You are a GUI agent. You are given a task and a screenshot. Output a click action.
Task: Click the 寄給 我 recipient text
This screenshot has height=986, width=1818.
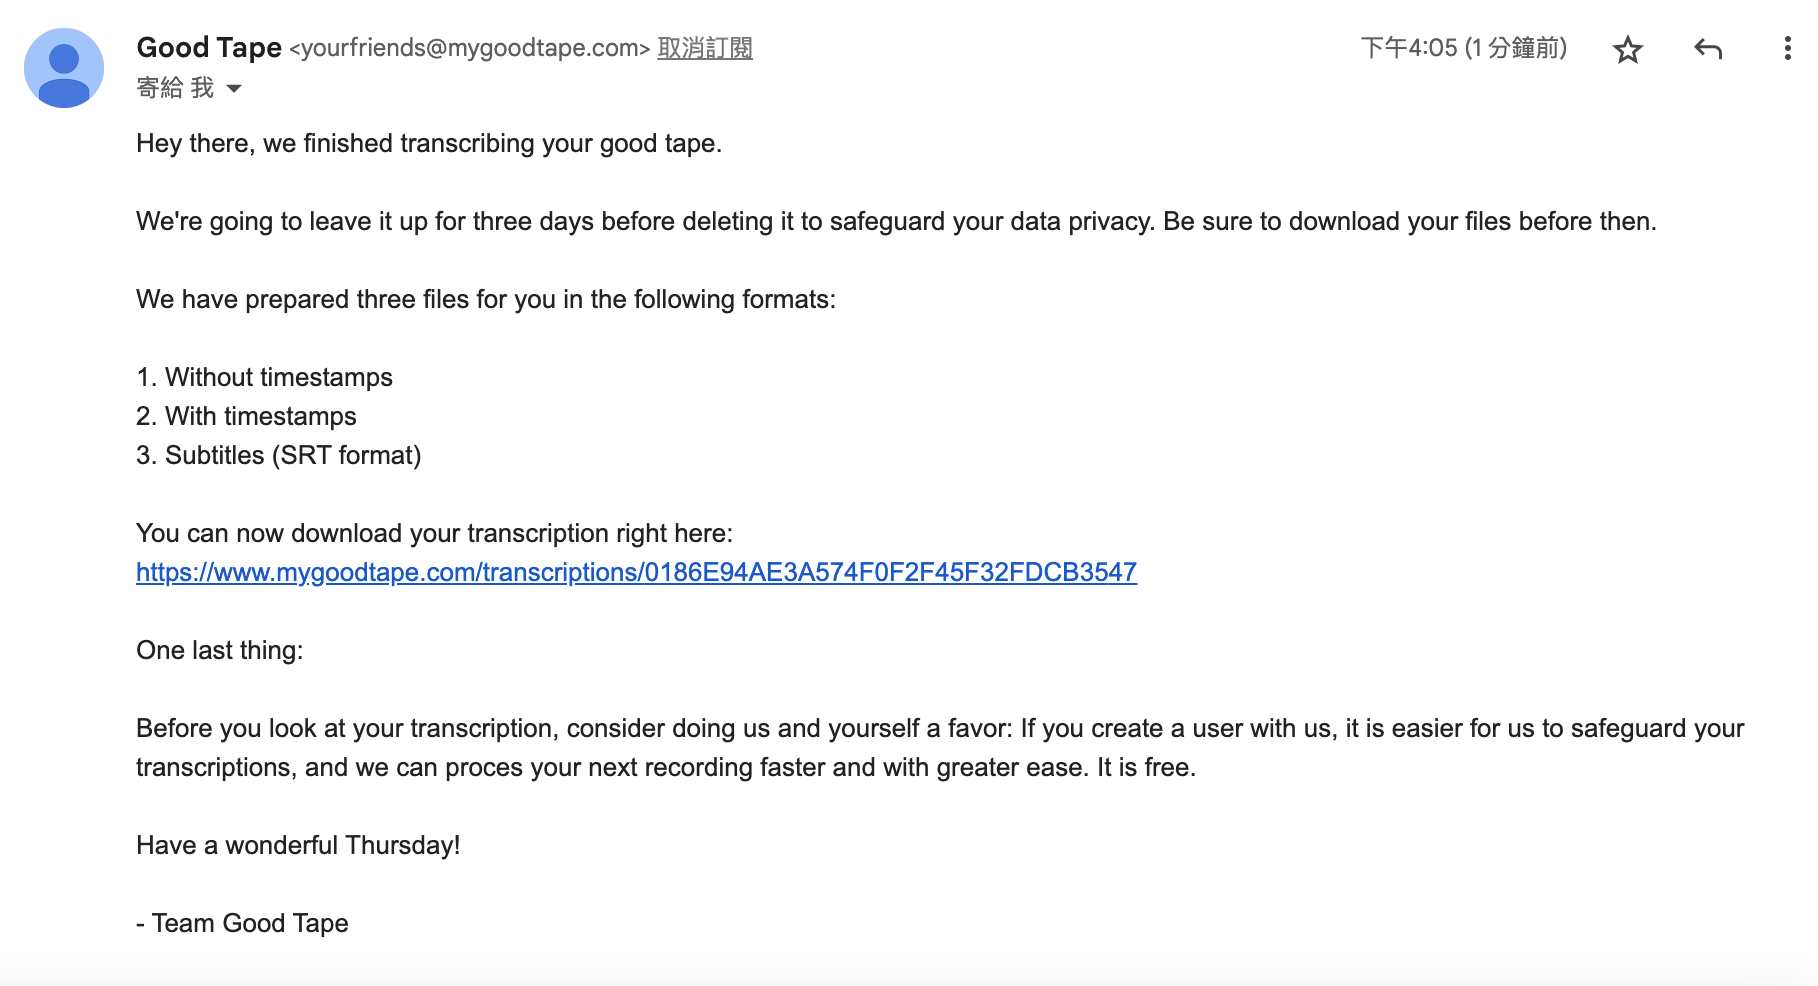click(175, 88)
